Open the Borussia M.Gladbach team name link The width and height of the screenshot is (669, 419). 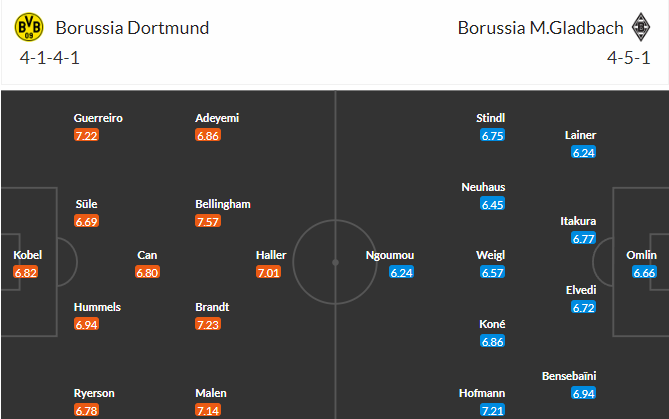(541, 28)
